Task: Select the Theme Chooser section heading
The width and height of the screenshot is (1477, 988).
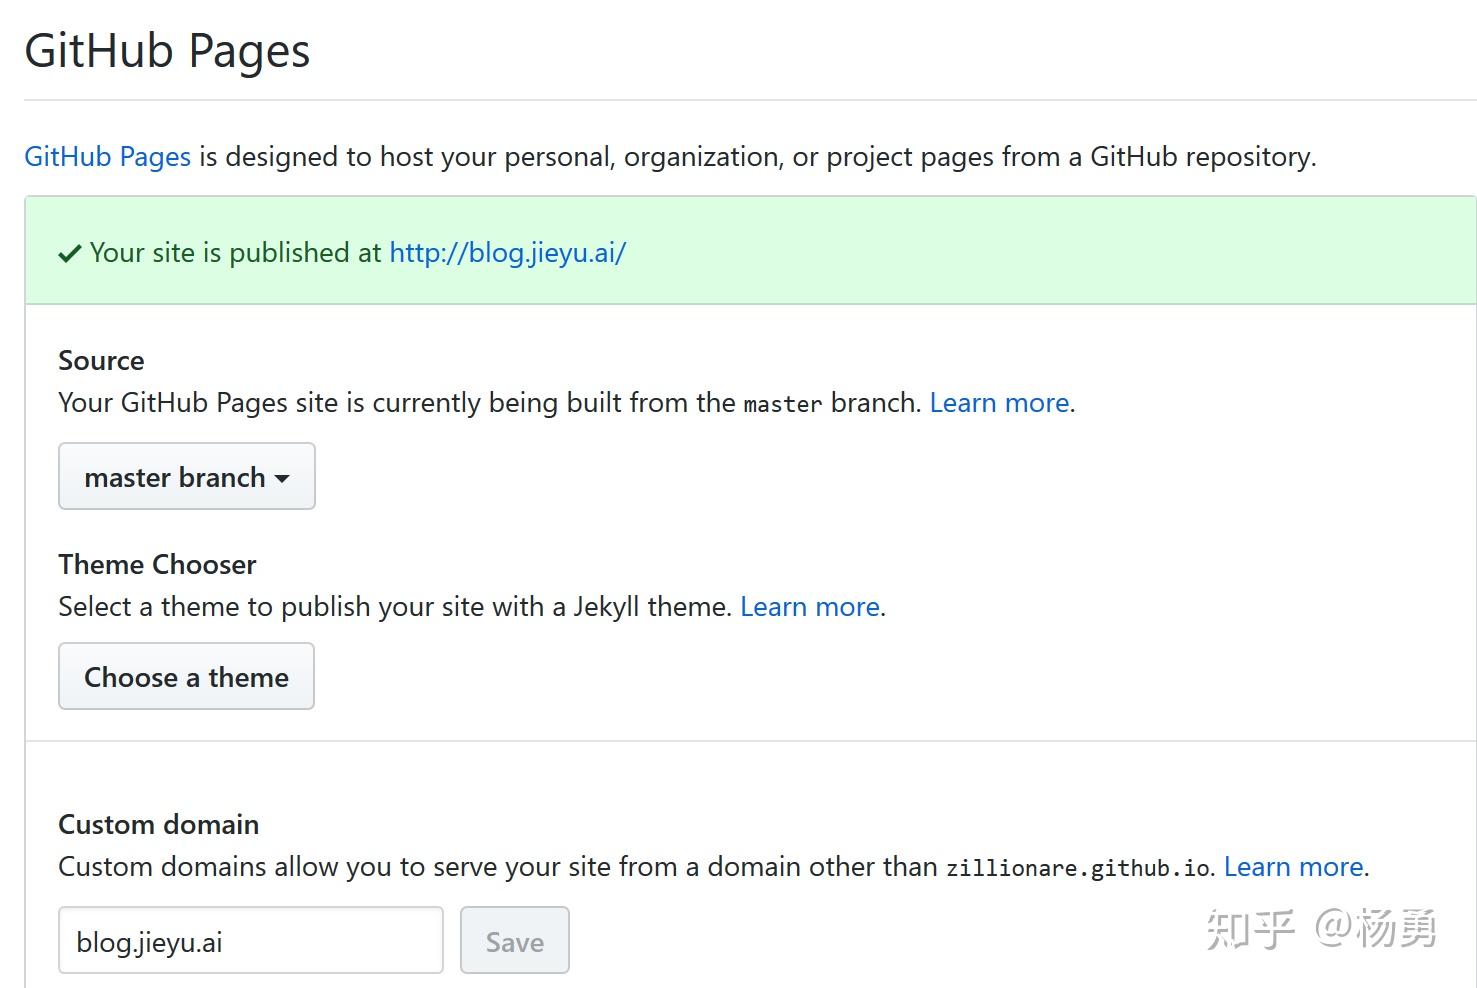Action: pos(157,565)
